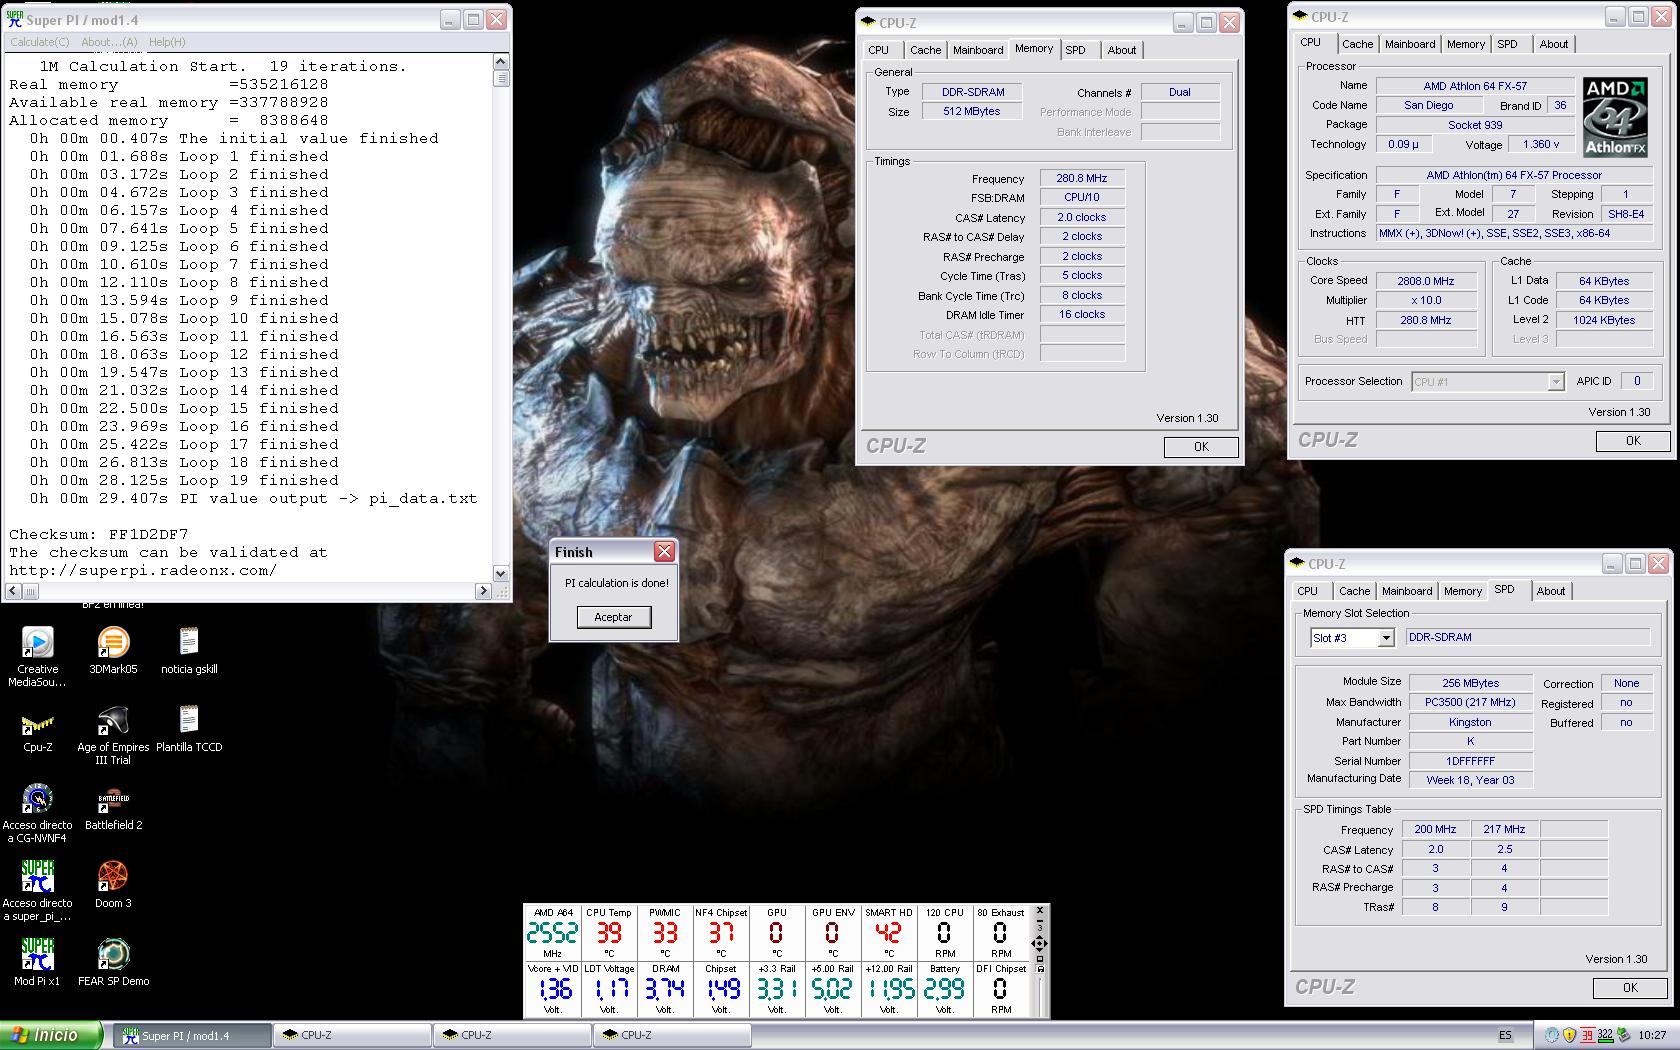Screen dimensions: 1680x1050
Task: Open the Doom 3 desktop icon
Action: point(113,877)
